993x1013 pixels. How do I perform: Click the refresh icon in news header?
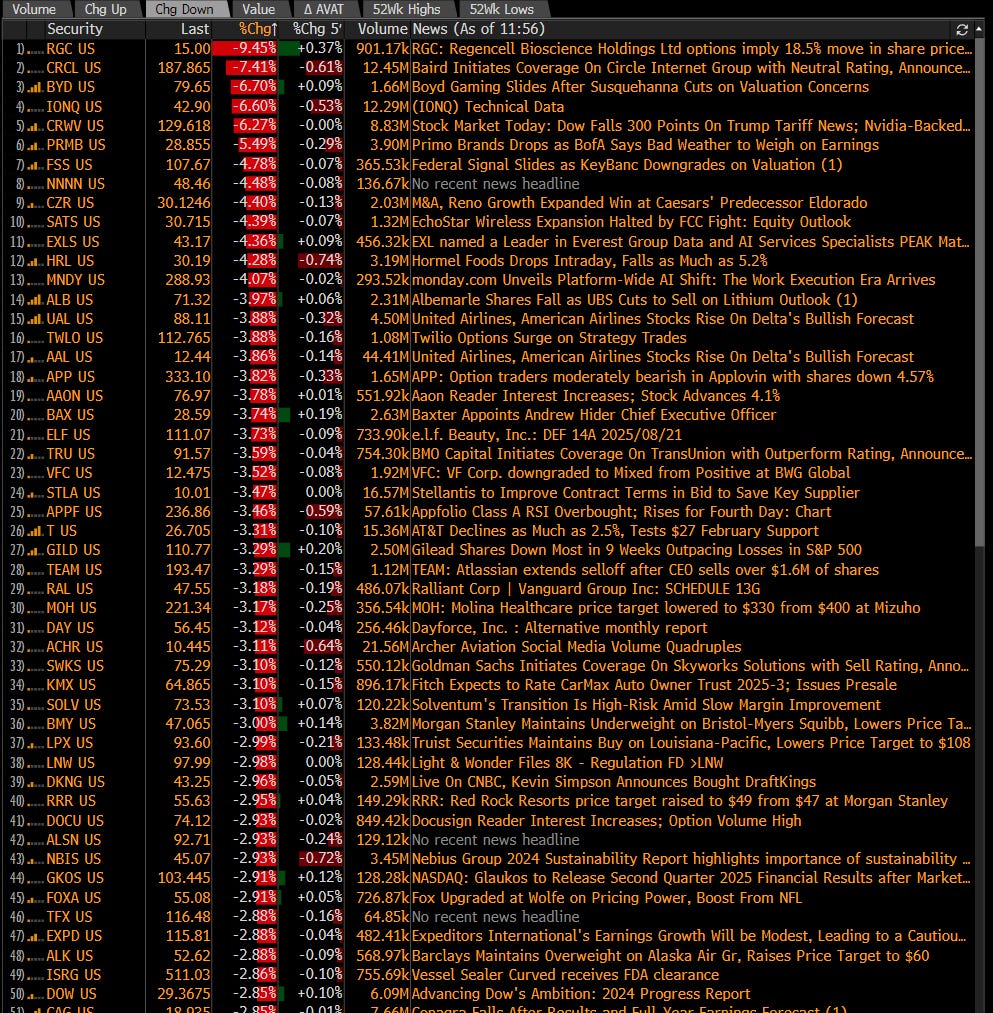coord(961,30)
